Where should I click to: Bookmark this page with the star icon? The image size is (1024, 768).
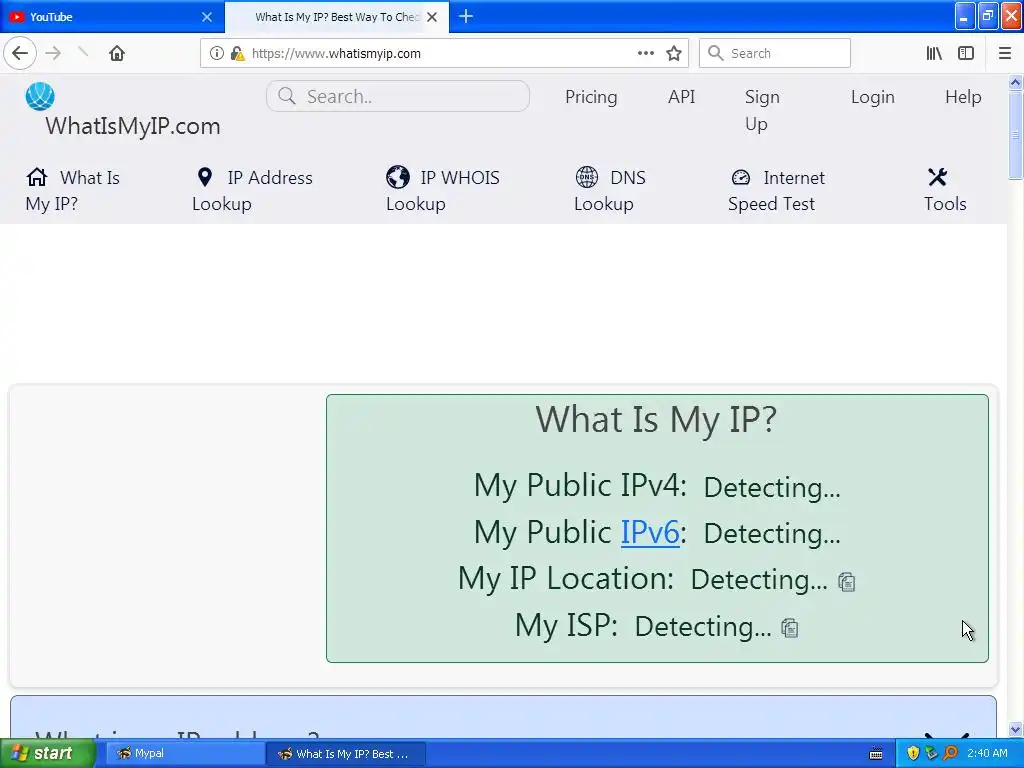[x=674, y=53]
